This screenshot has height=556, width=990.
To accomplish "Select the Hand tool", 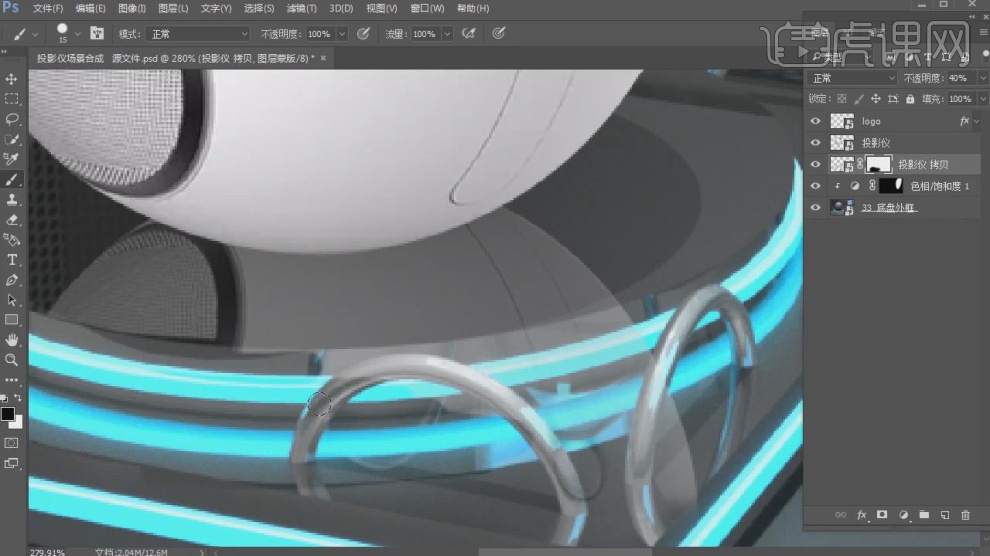I will tap(11, 340).
